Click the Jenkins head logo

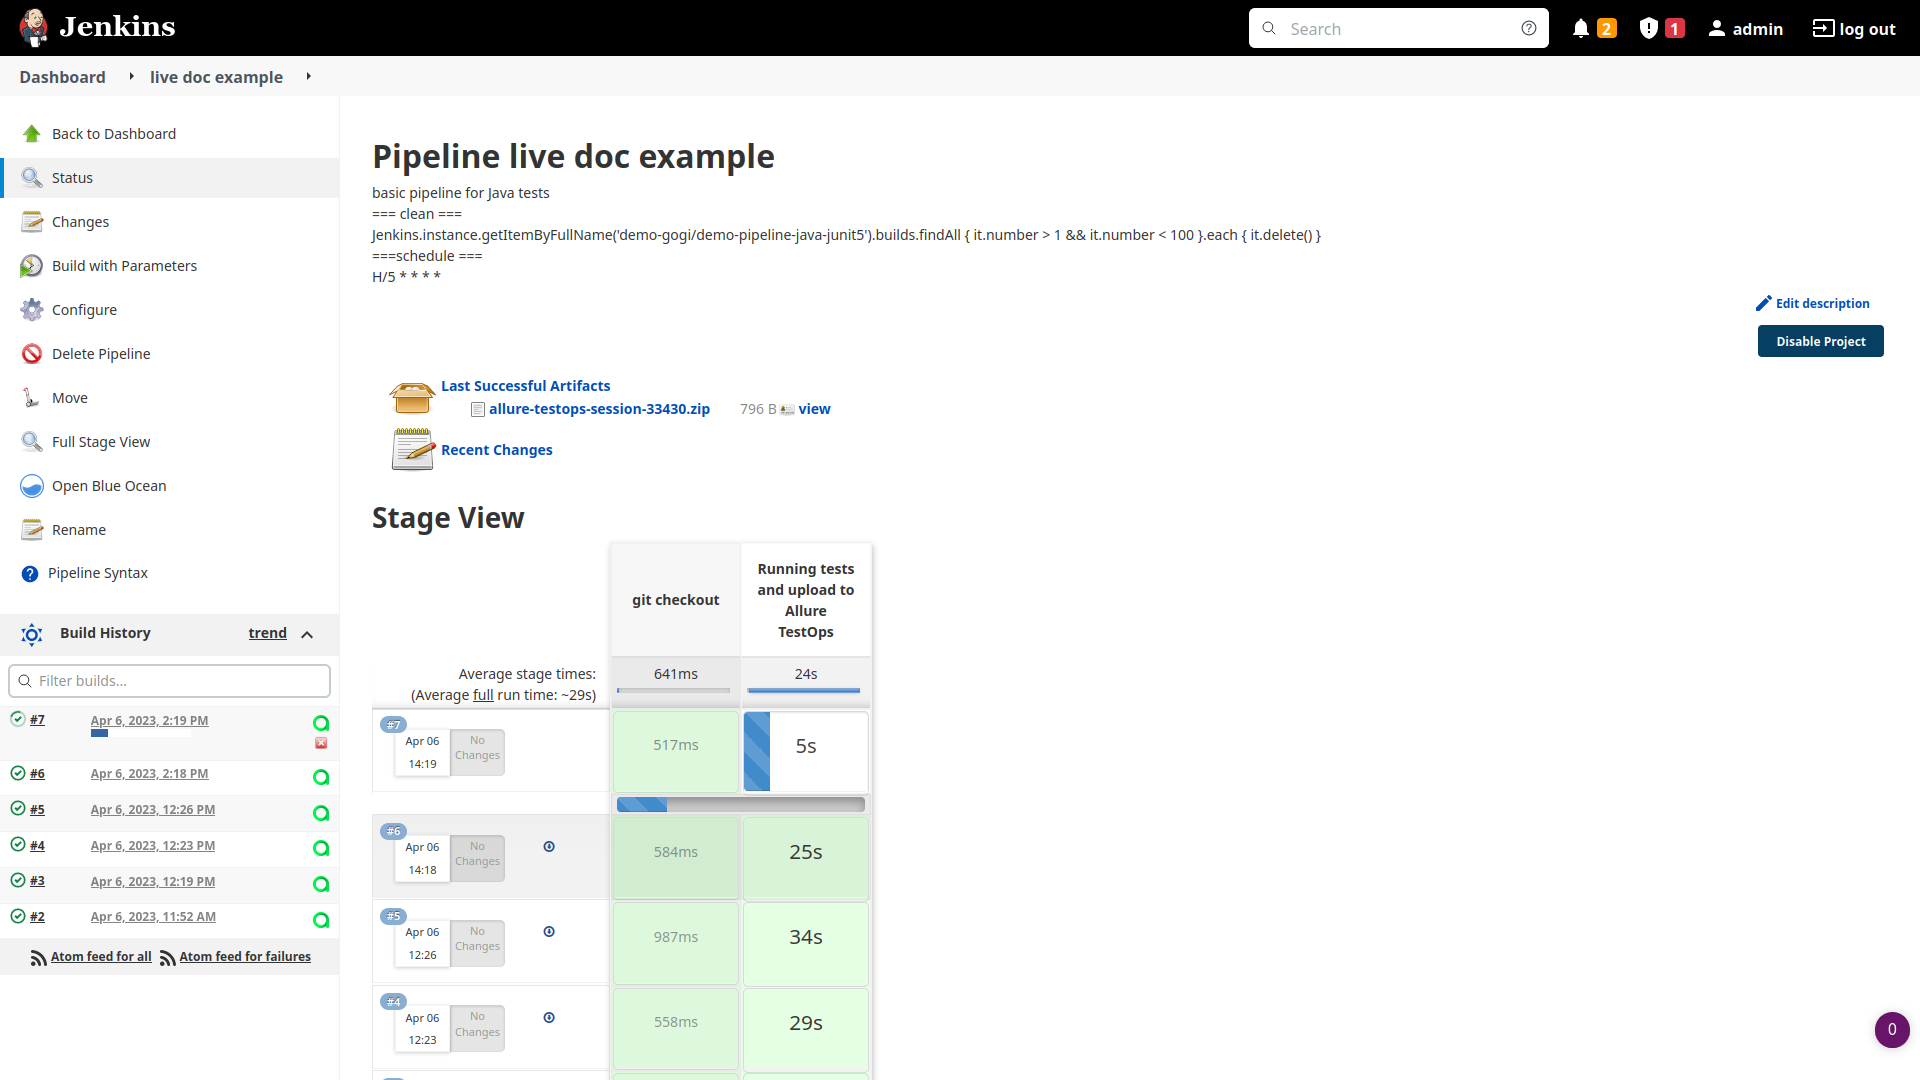pos(34,27)
